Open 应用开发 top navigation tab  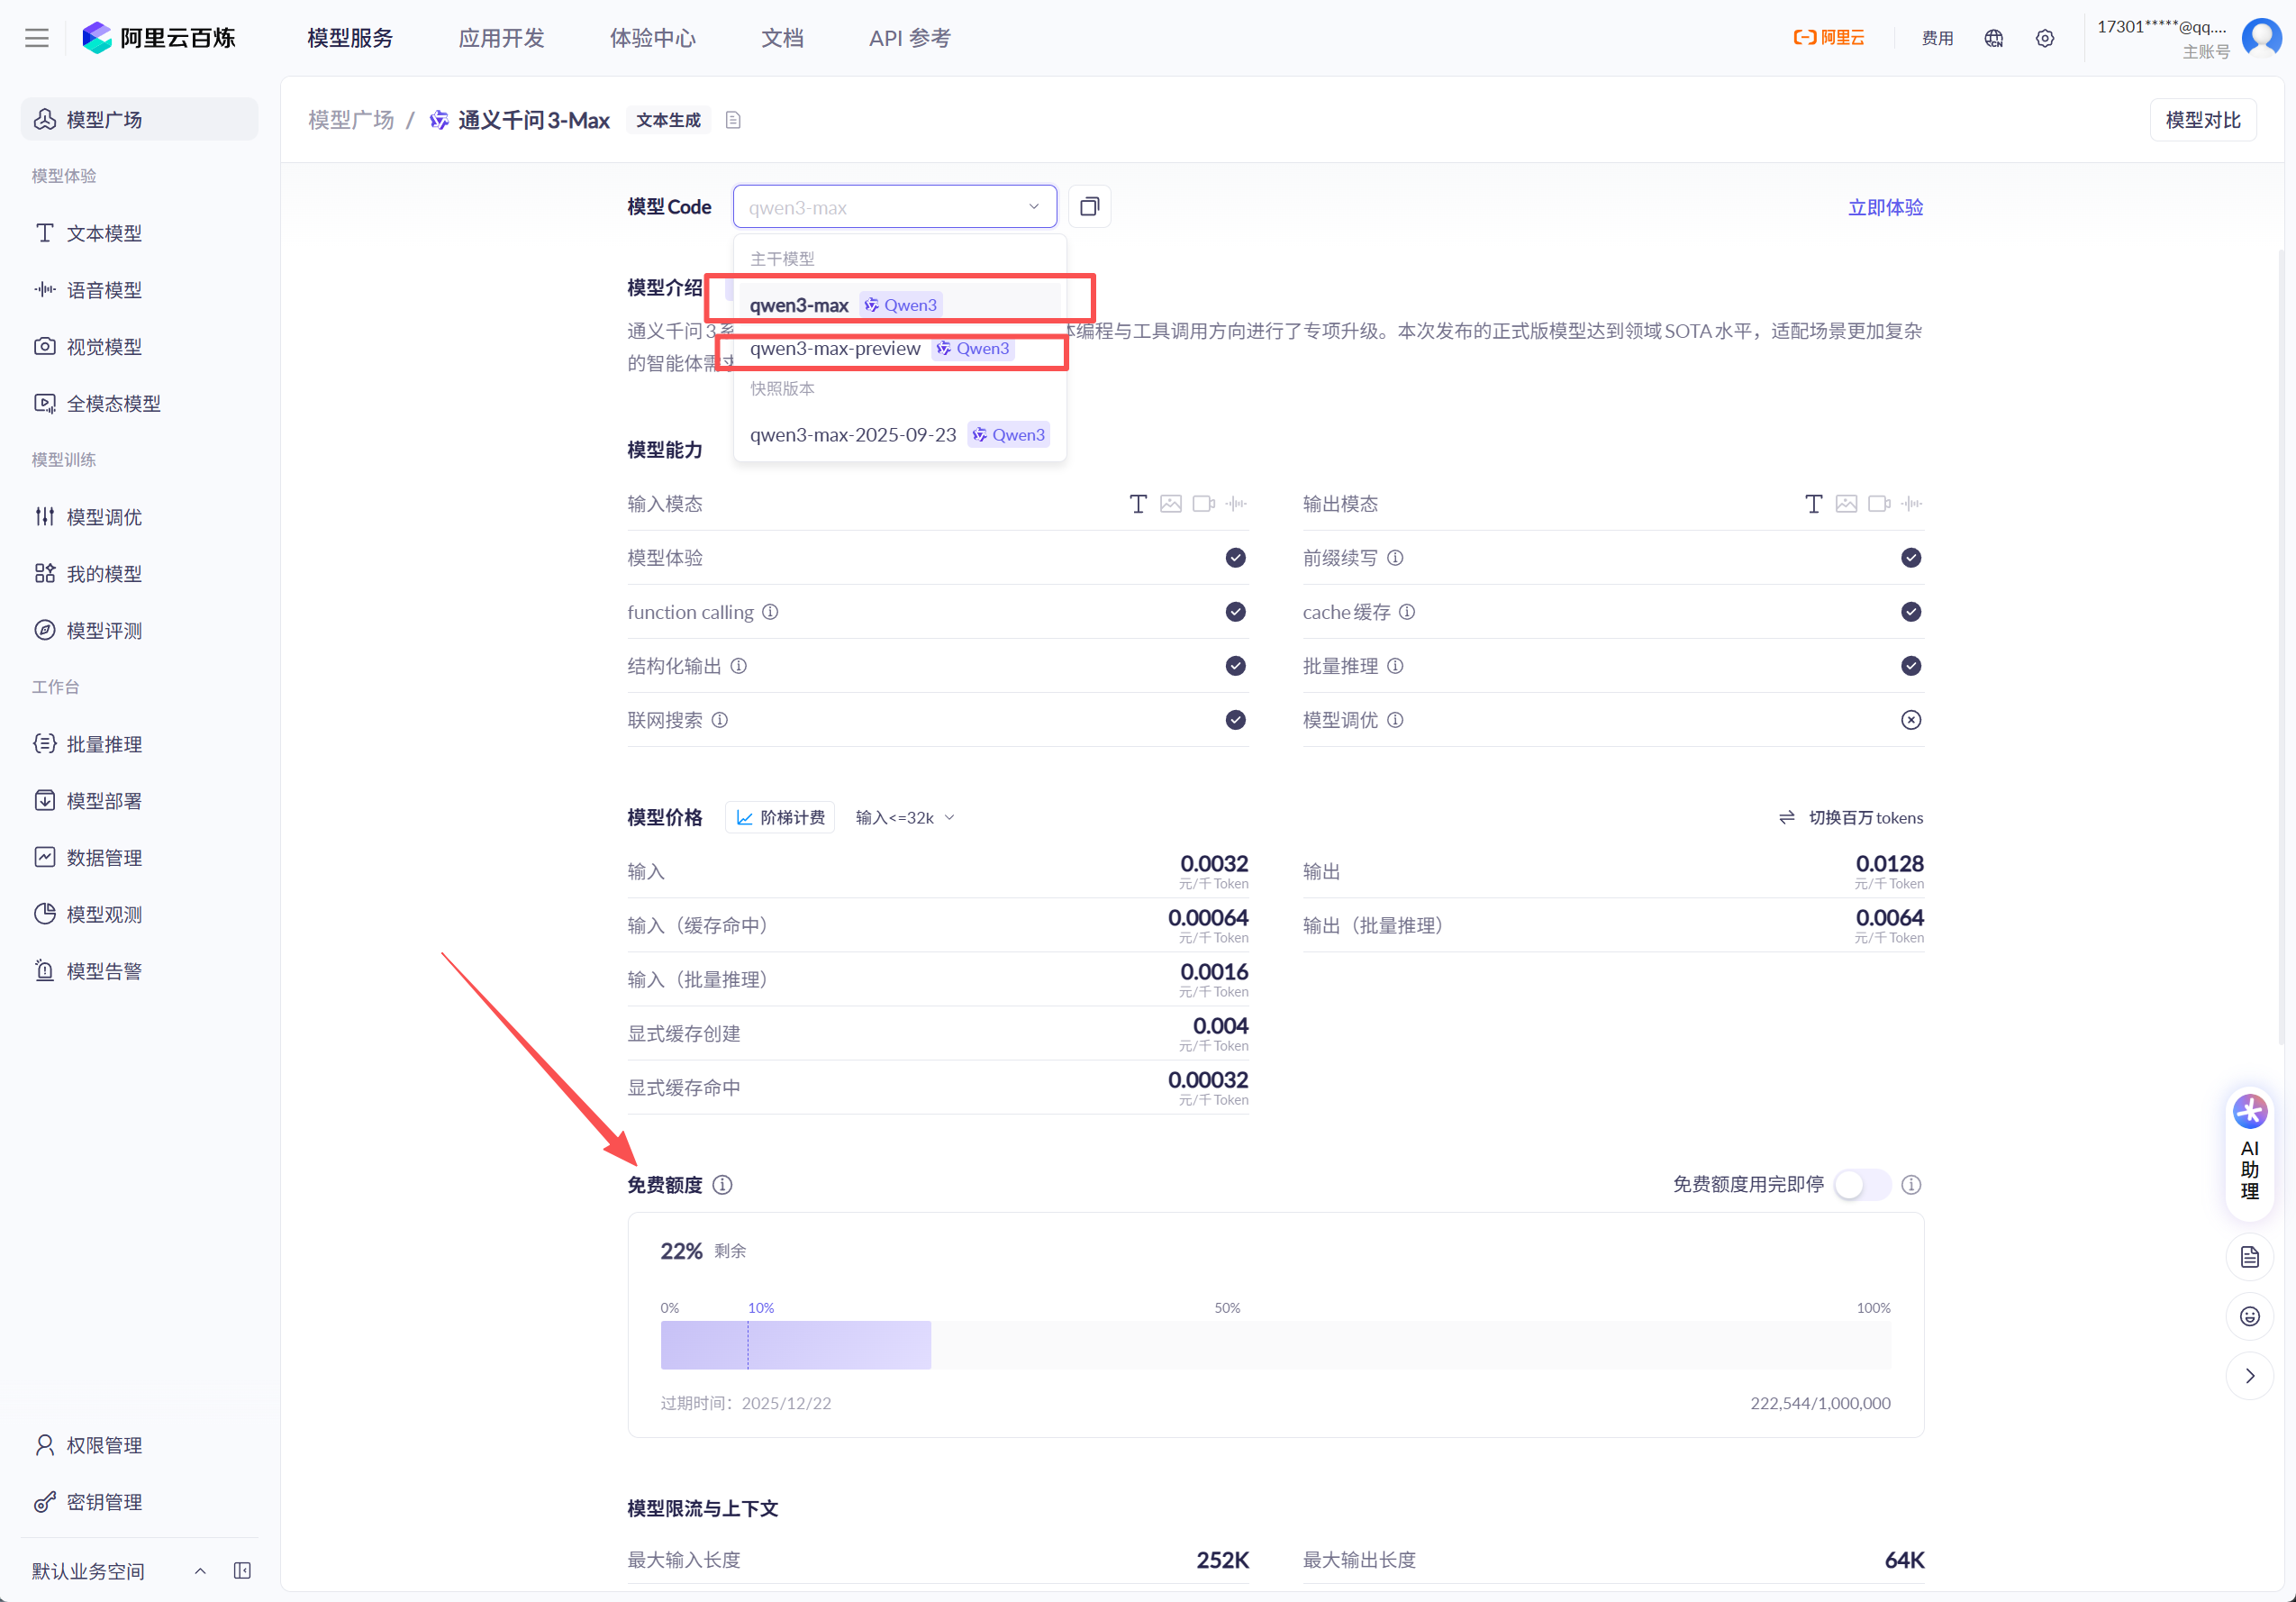[x=501, y=38]
